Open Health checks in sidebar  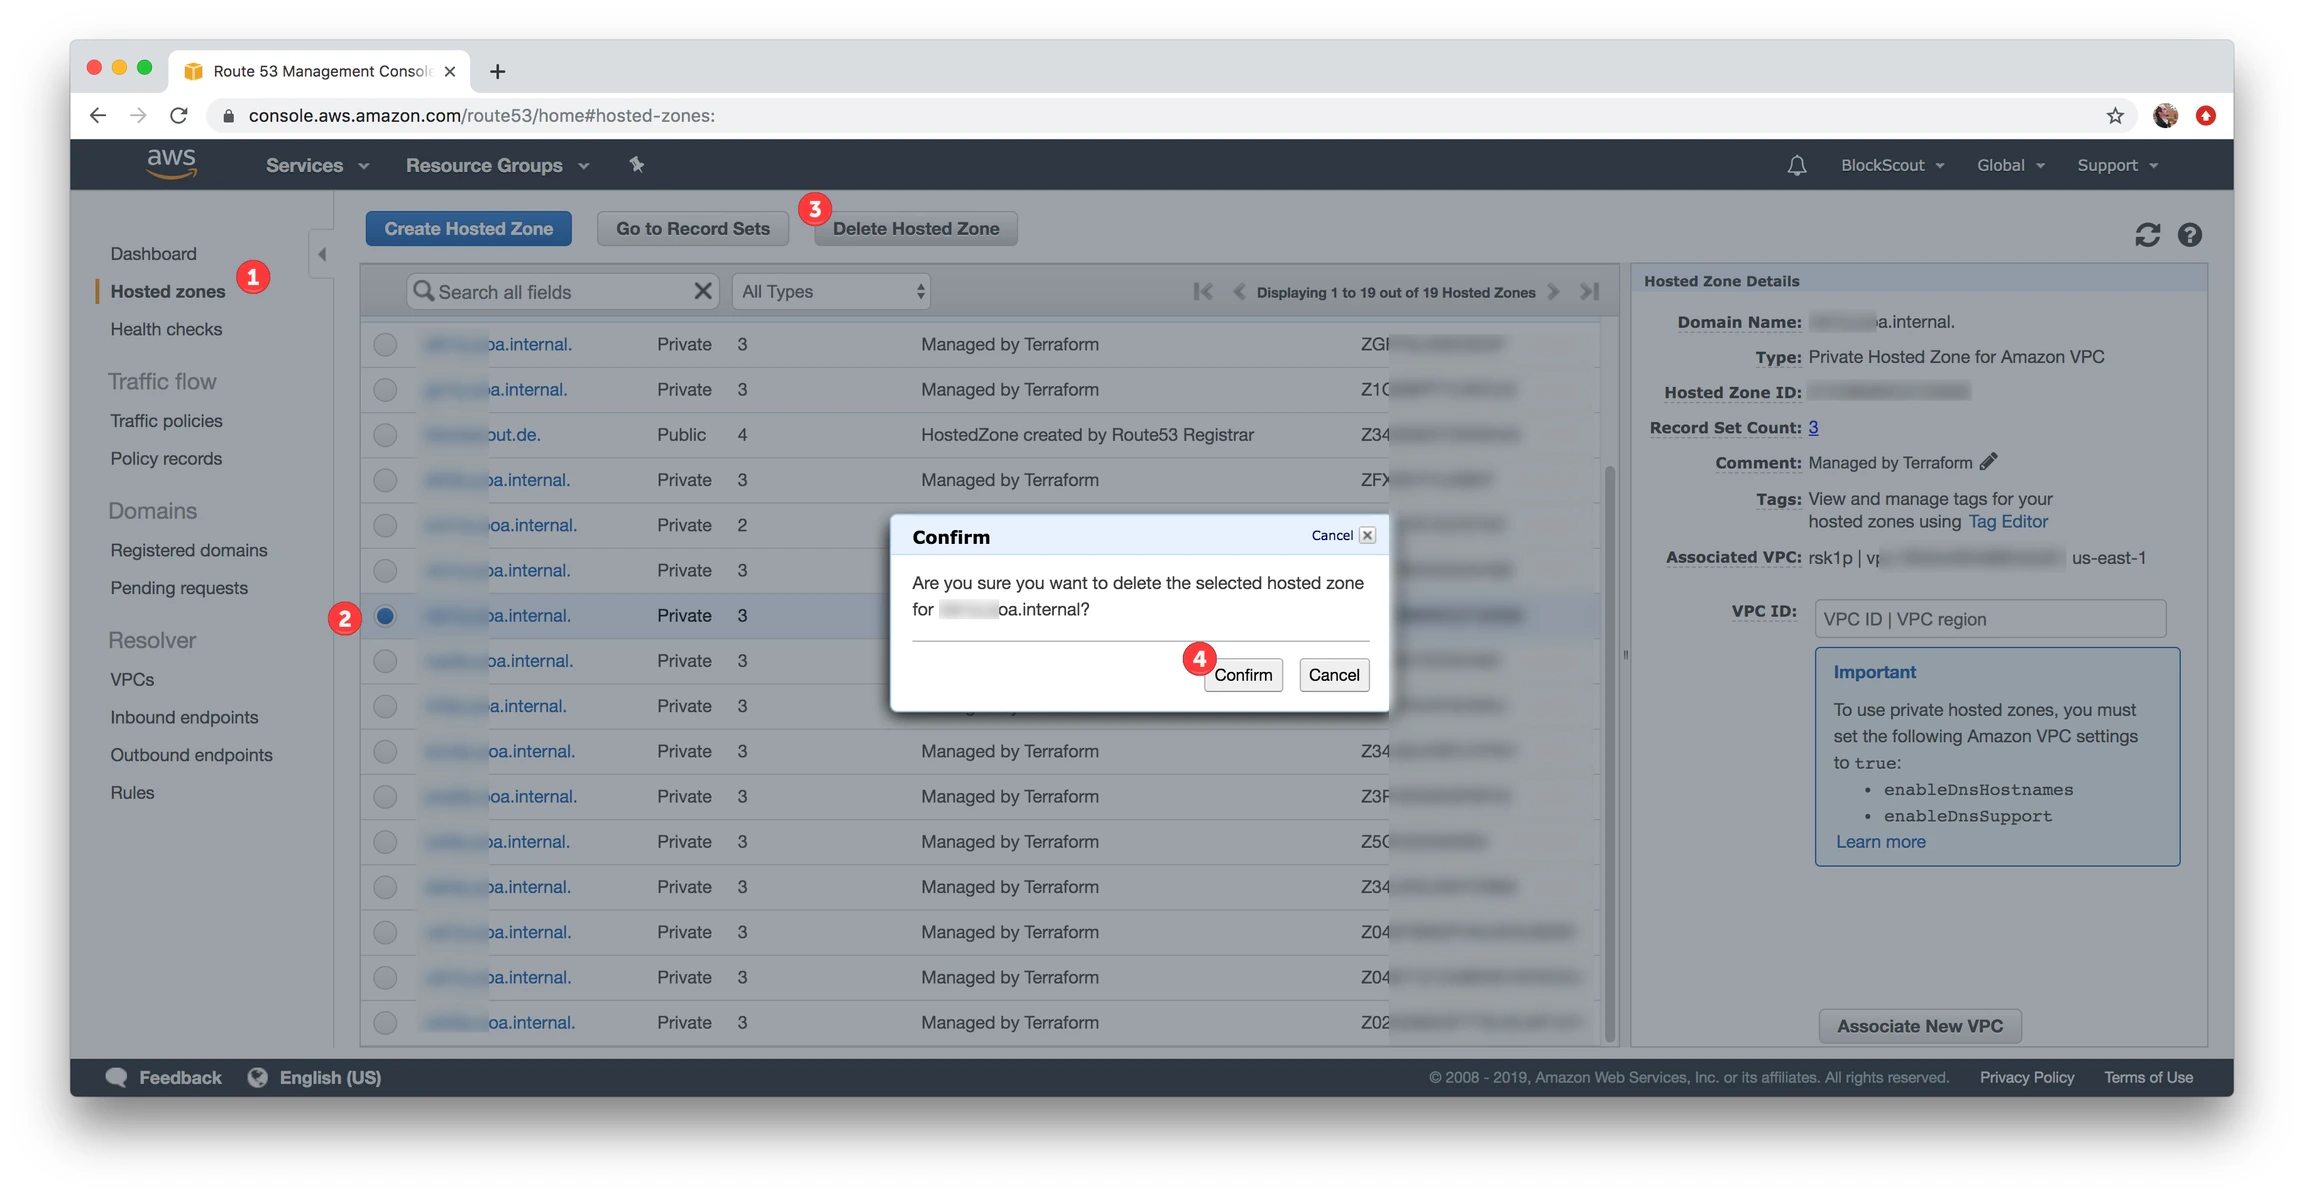pos(166,329)
